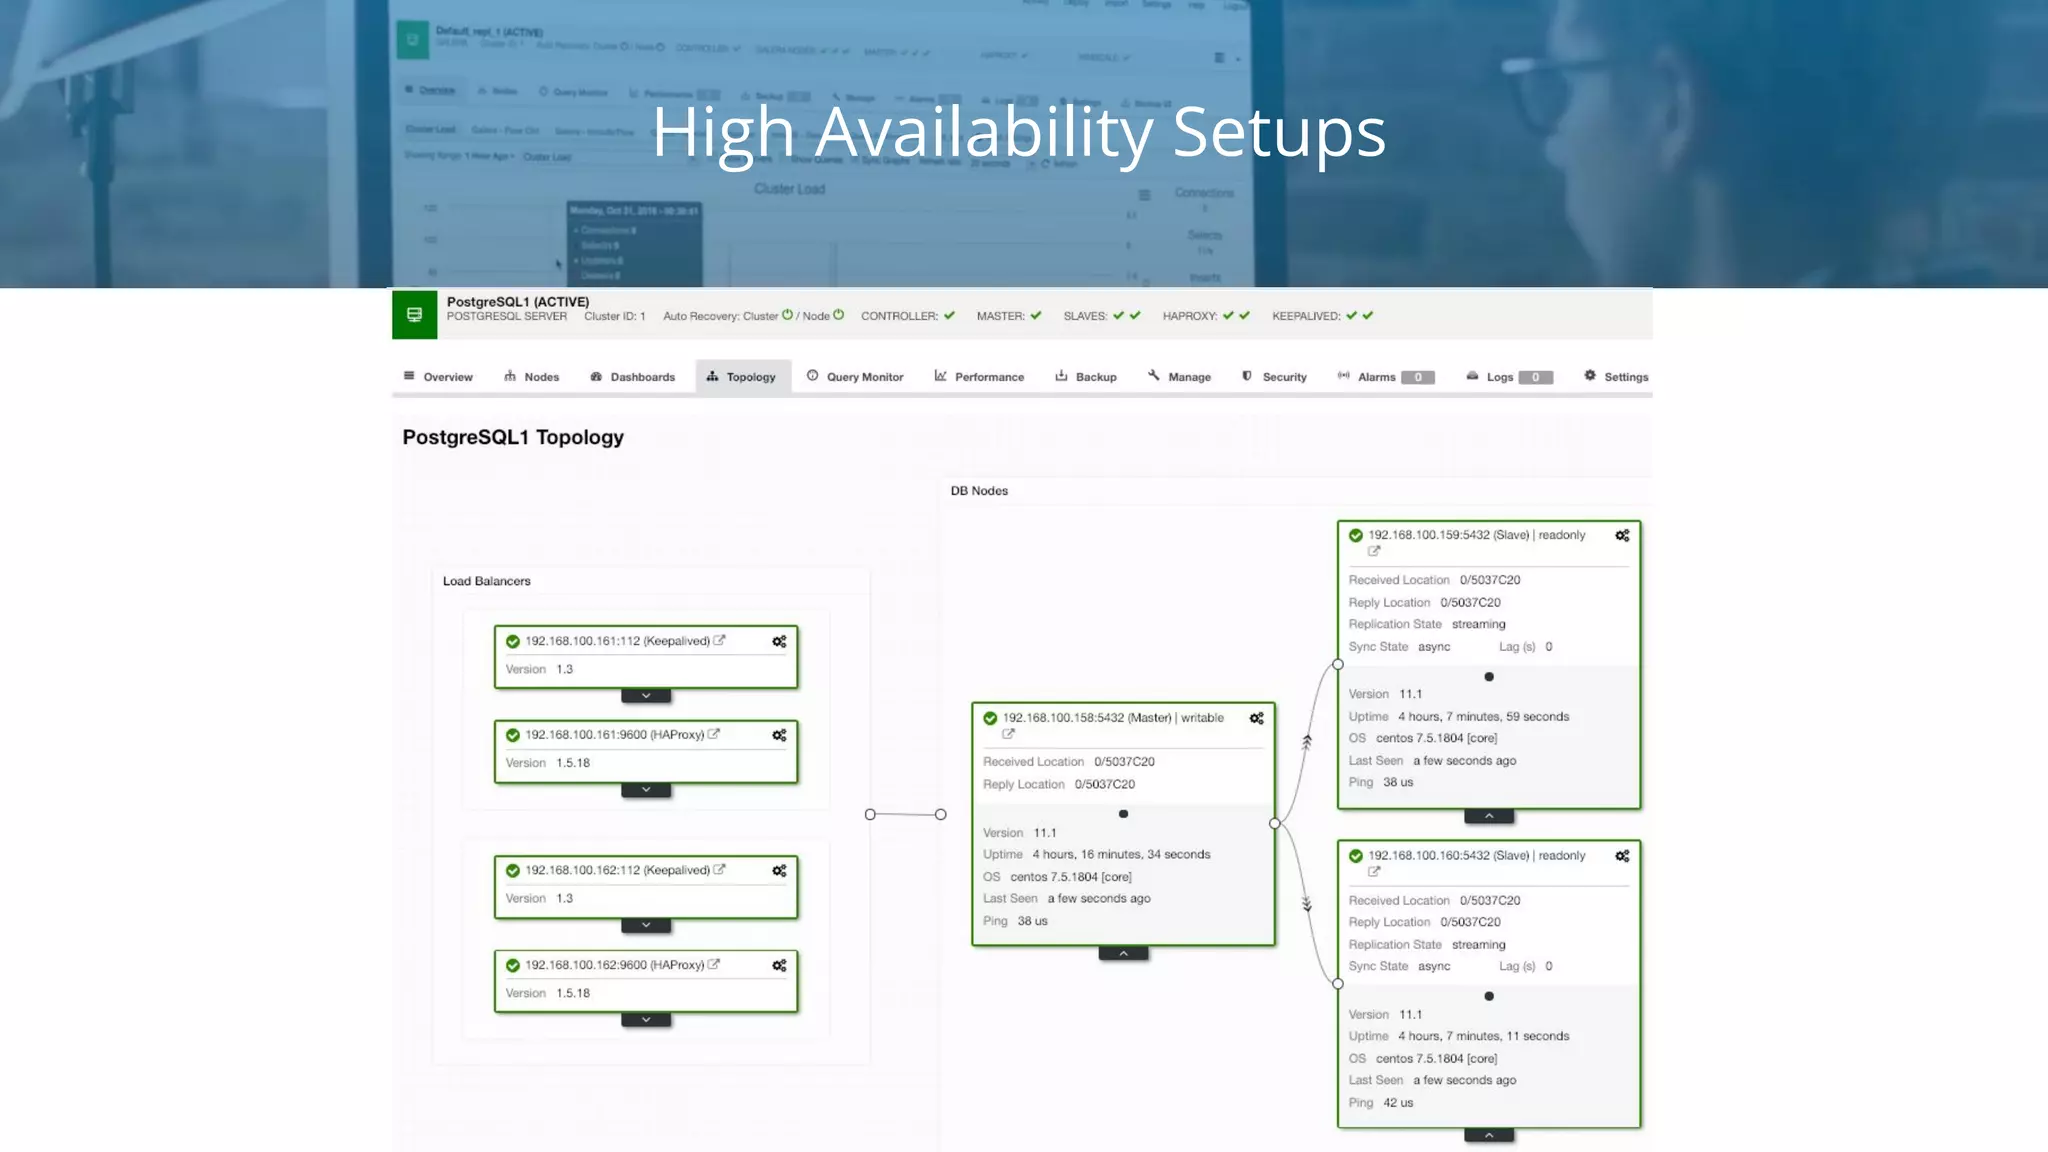Open gear menu for 192.168.100.162:9600 HAProxy
This screenshot has width=2048, height=1152.
tap(779, 966)
